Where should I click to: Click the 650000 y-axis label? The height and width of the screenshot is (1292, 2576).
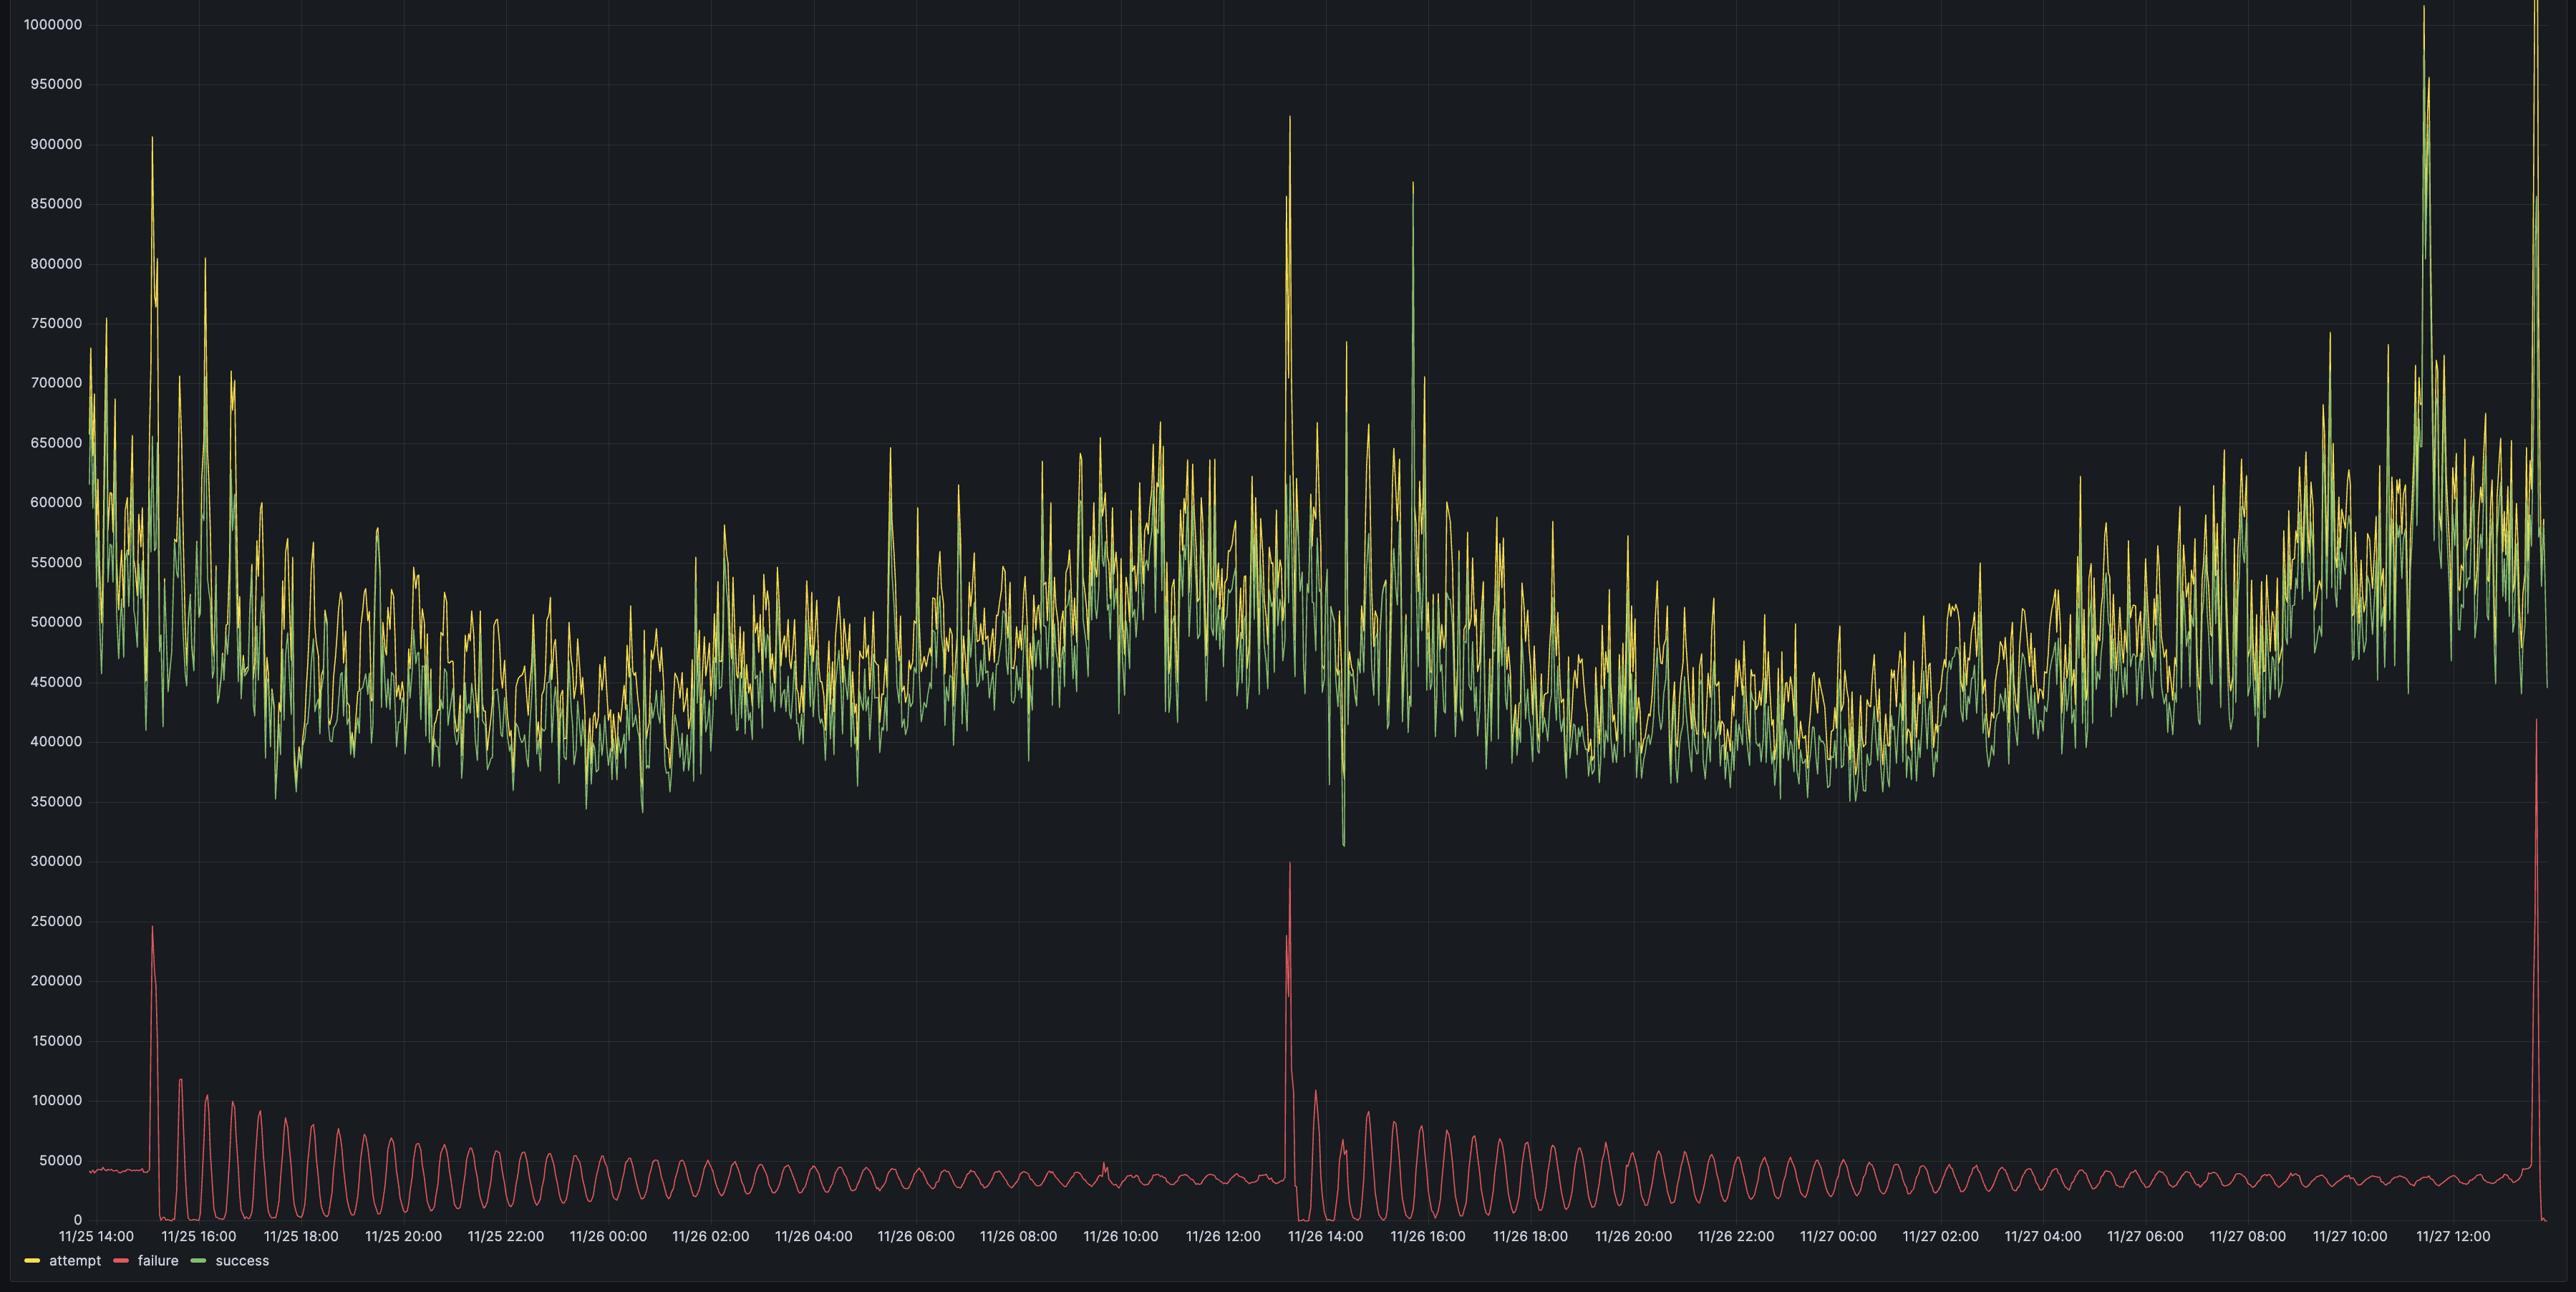click(56, 443)
